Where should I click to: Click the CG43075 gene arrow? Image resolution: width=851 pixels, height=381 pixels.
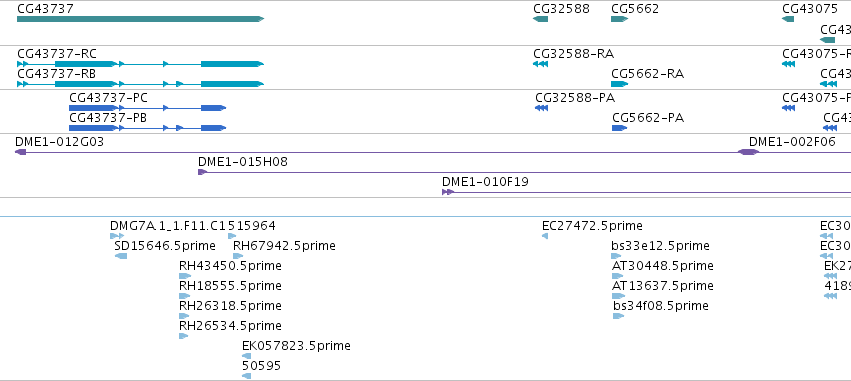point(788,19)
